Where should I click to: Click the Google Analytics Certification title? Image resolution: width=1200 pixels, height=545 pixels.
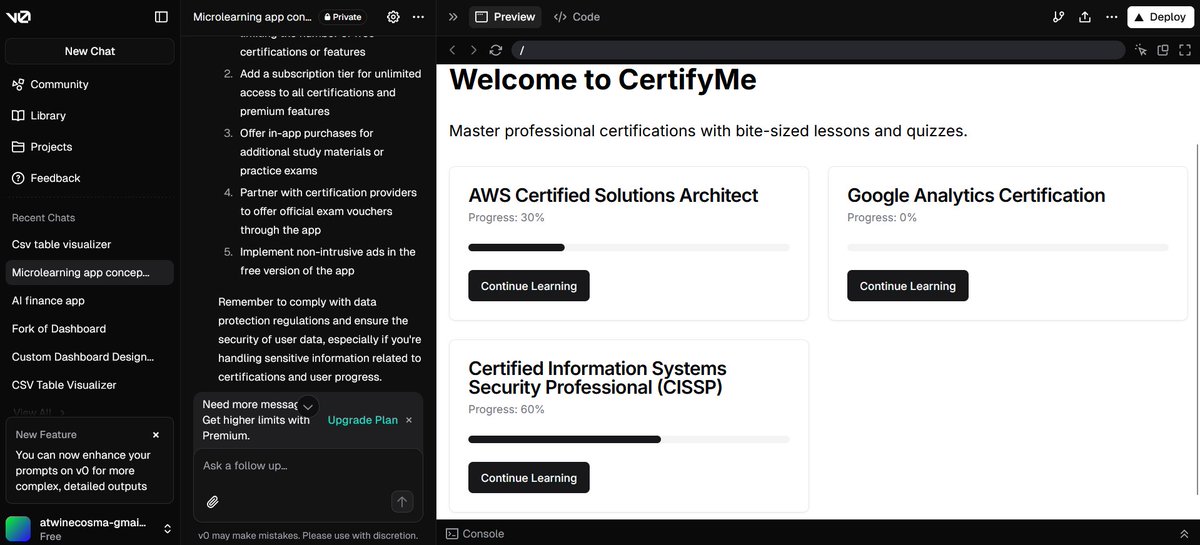point(976,196)
